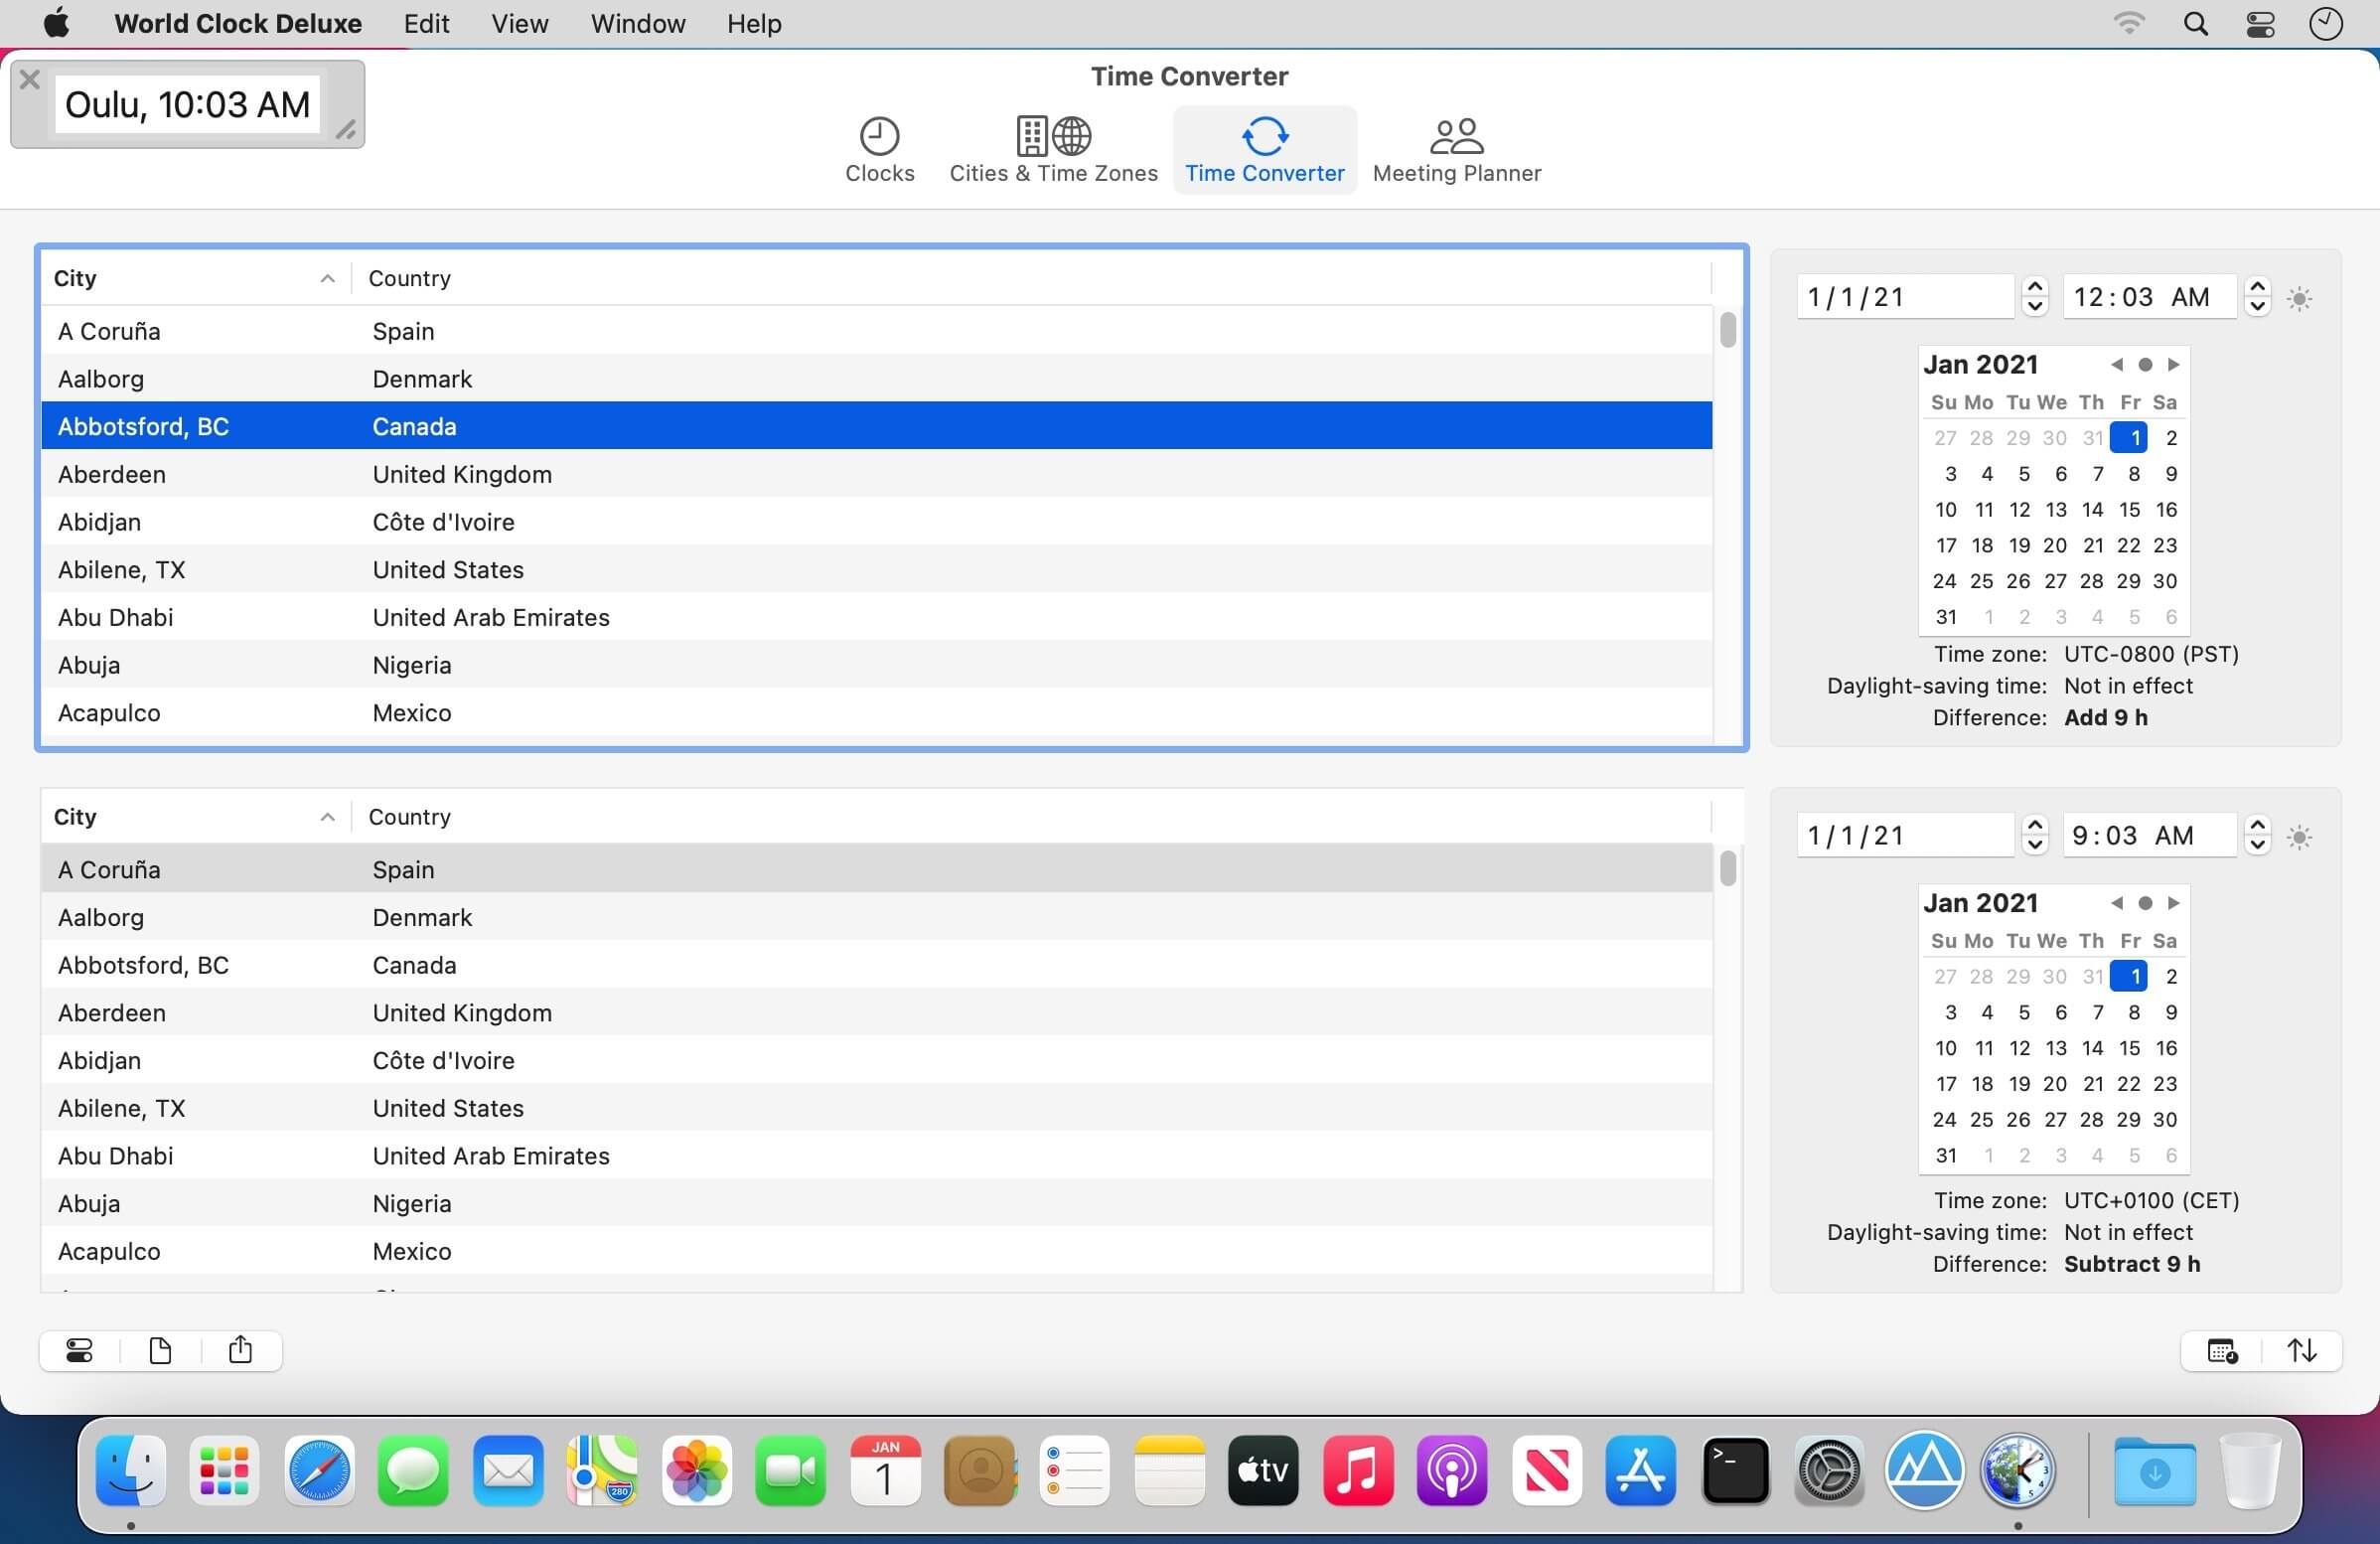The height and width of the screenshot is (1544, 2380).
Task: Click the today dot in upper calendar
Action: point(2145,364)
